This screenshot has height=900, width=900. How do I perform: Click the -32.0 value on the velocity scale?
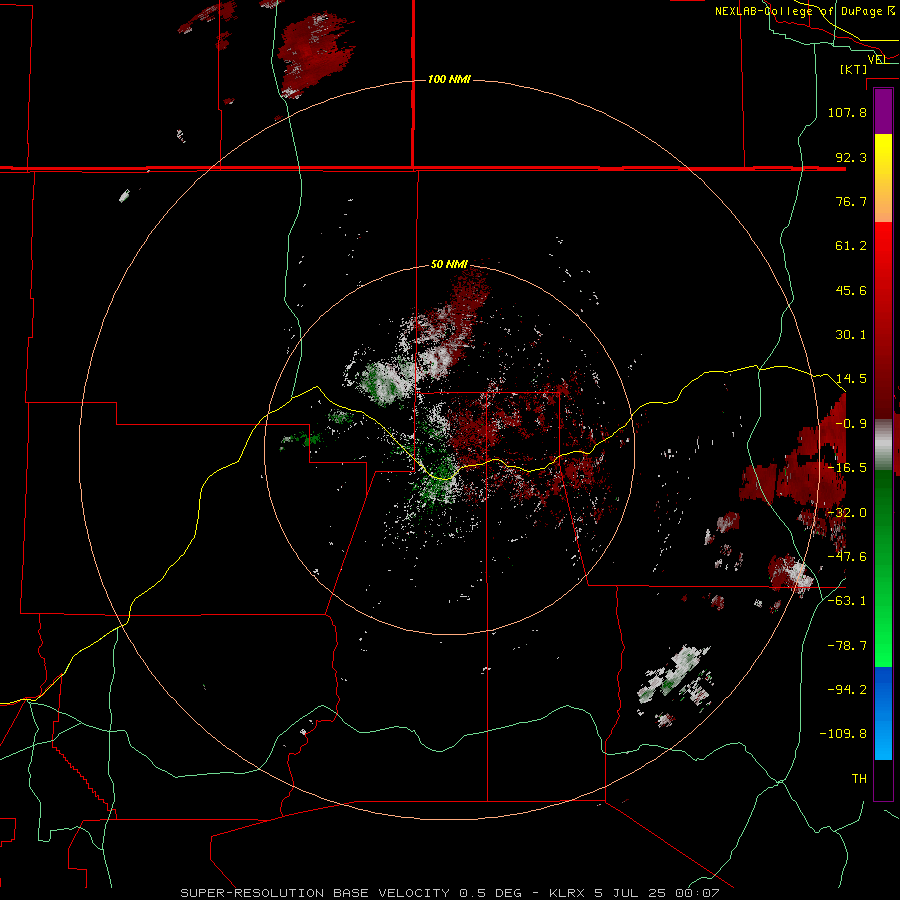(847, 513)
